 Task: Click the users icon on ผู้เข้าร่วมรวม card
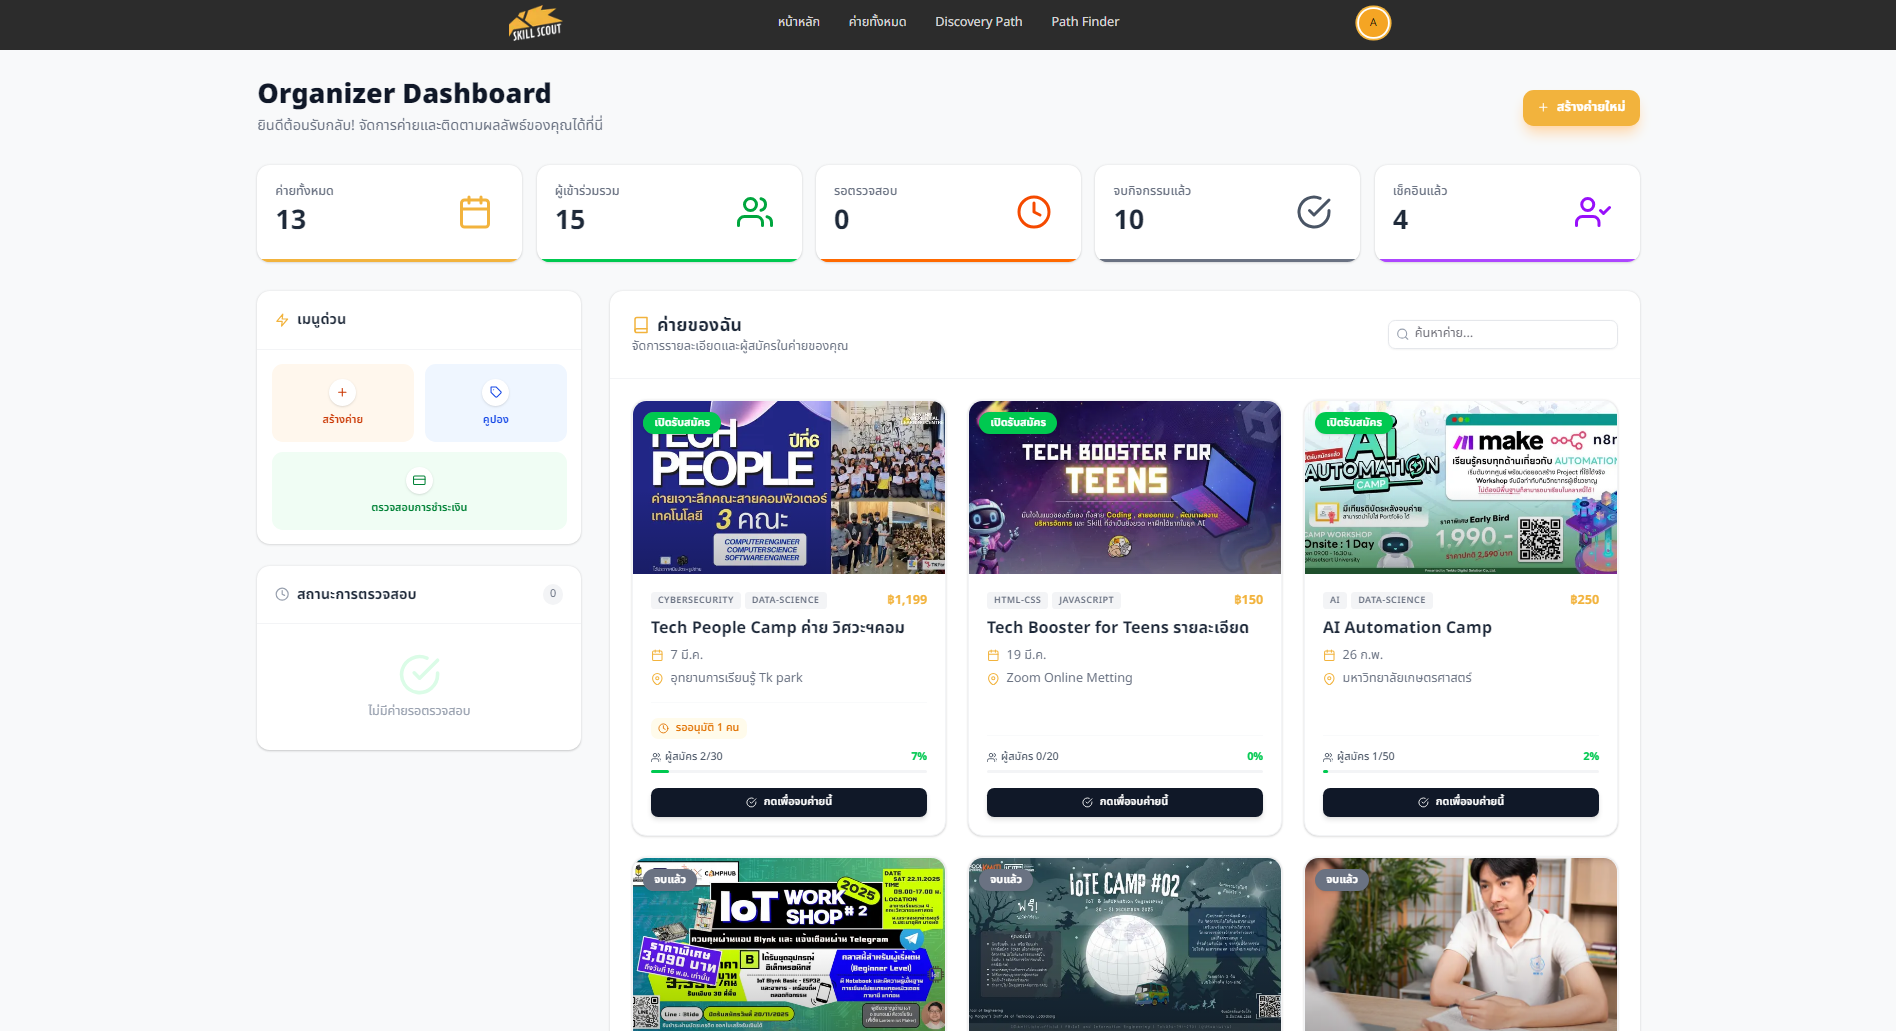coord(755,212)
